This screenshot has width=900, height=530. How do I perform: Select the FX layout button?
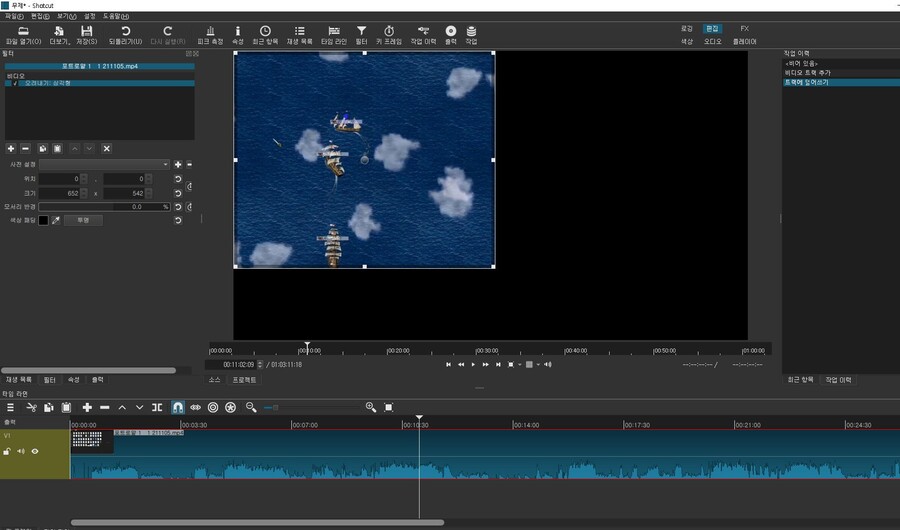click(744, 28)
